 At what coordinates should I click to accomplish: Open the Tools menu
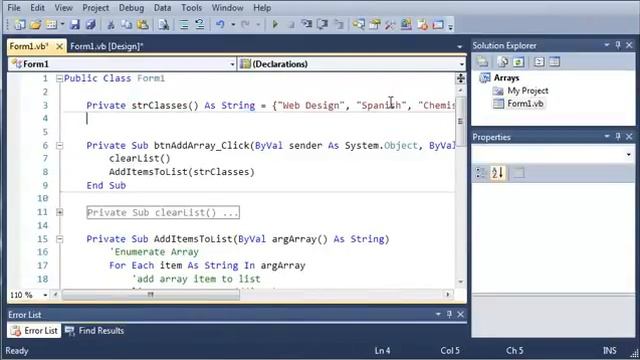(191, 8)
